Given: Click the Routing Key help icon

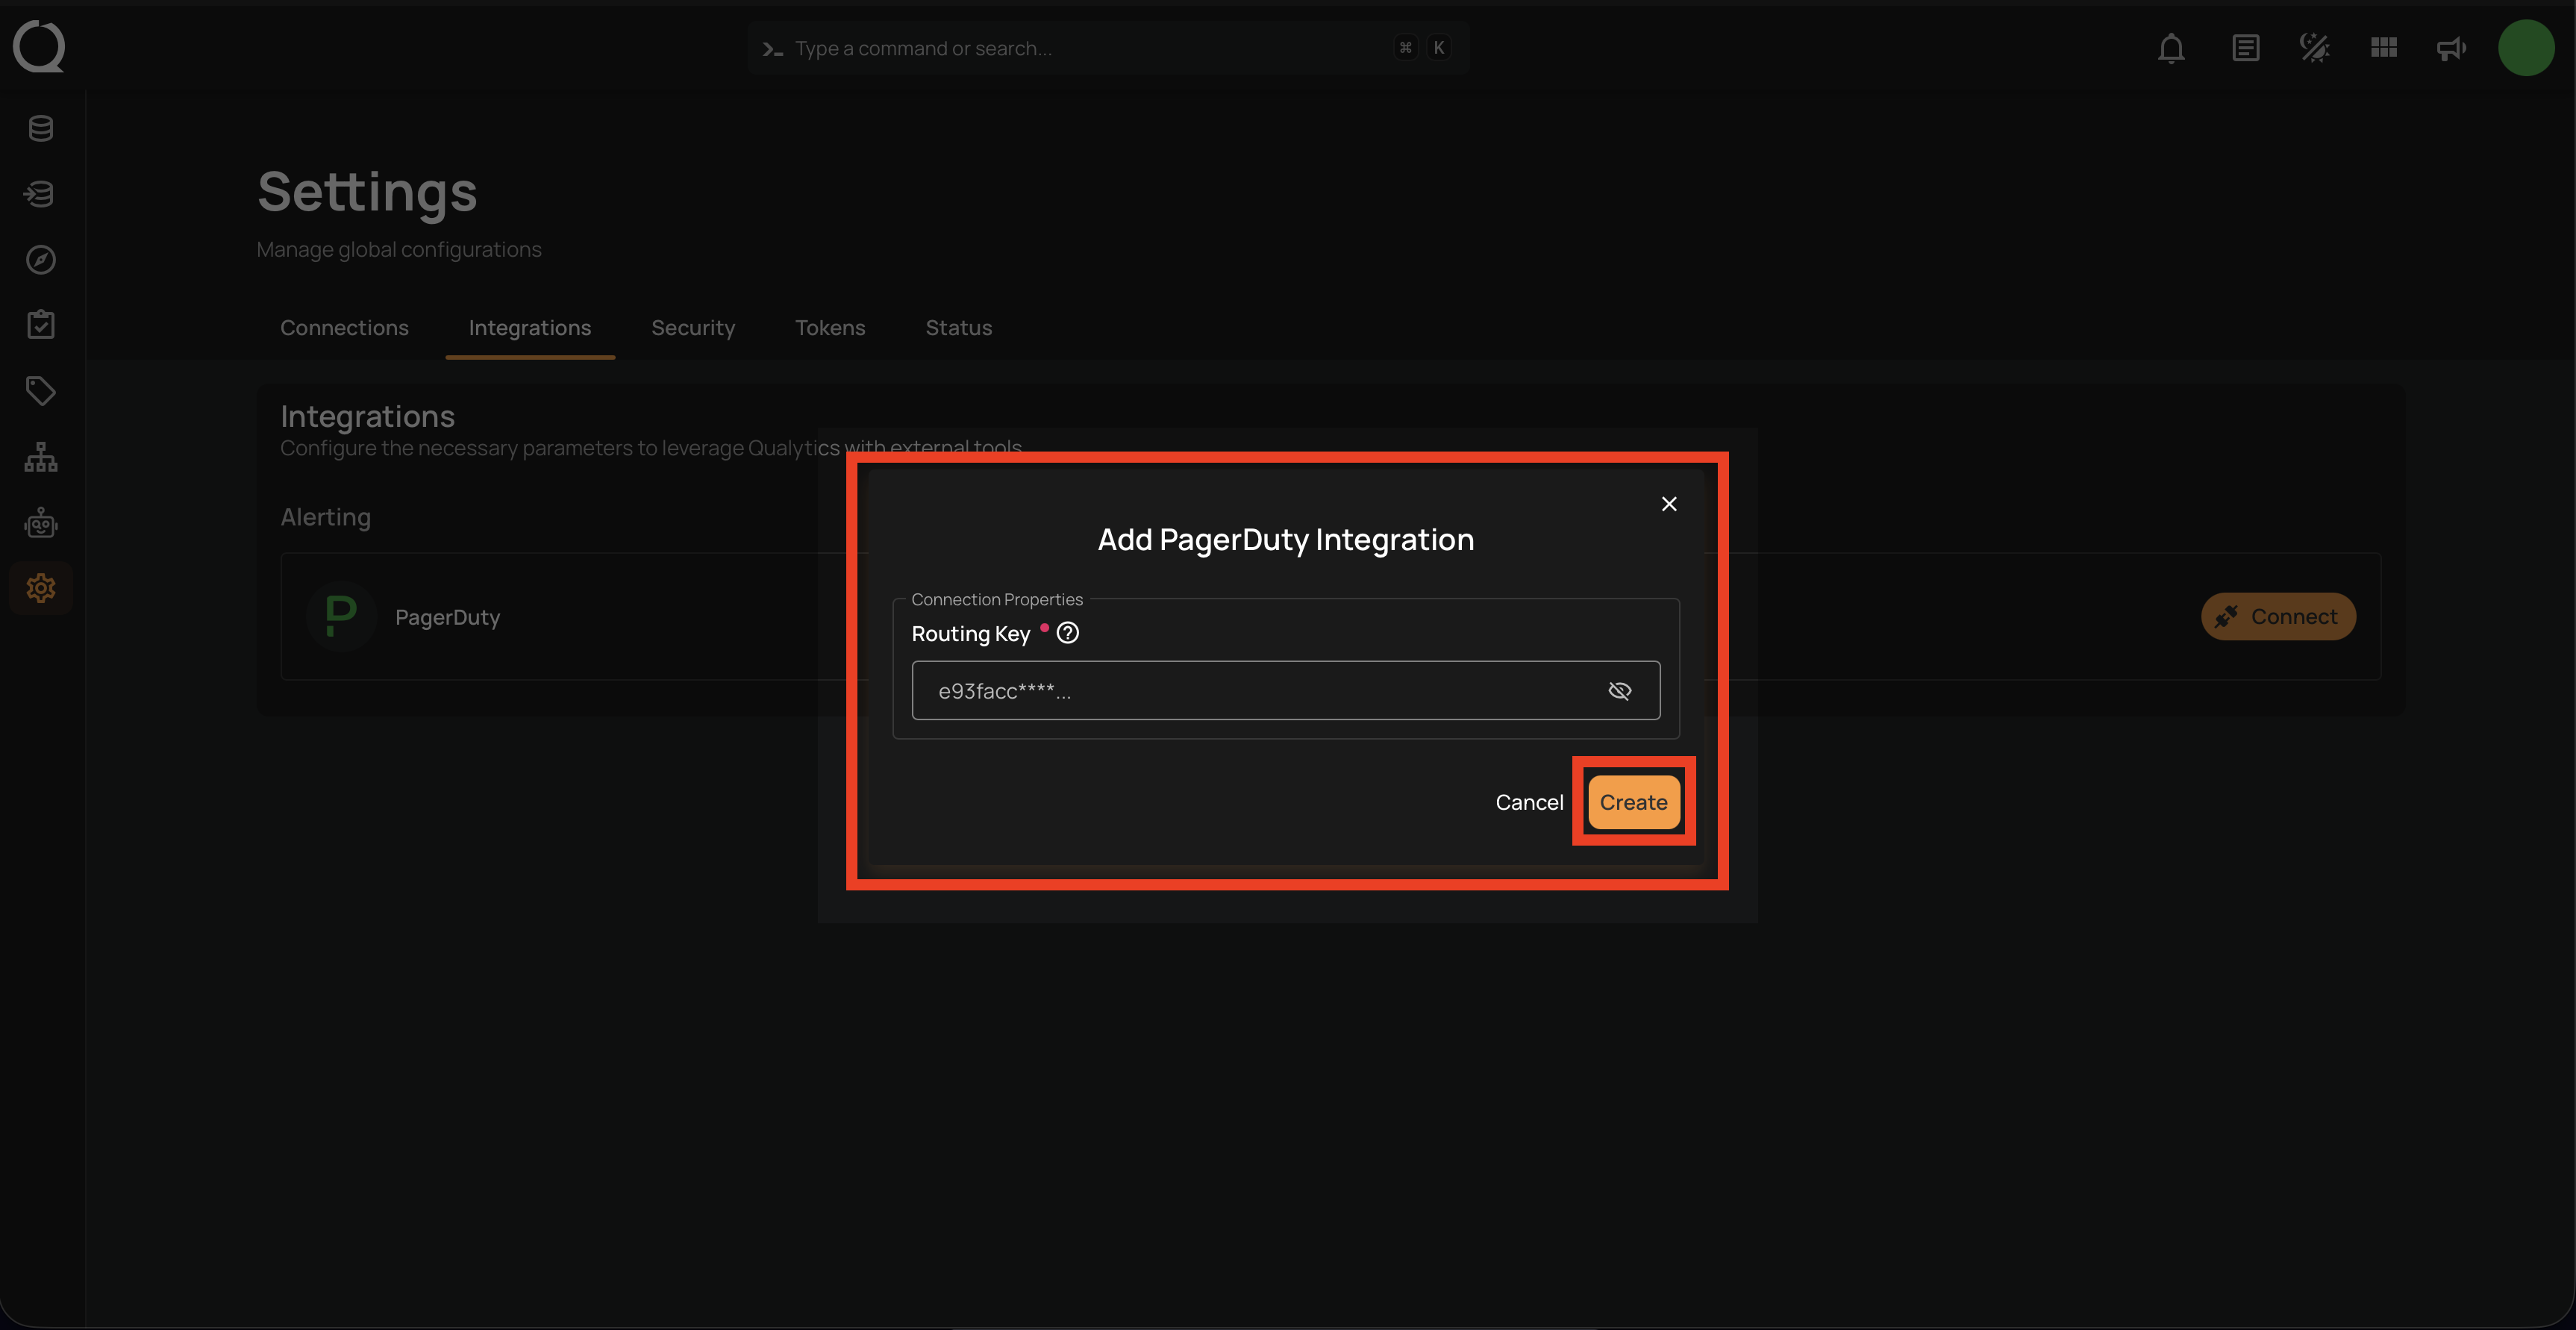Looking at the screenshot, I should coord(1067,633).
